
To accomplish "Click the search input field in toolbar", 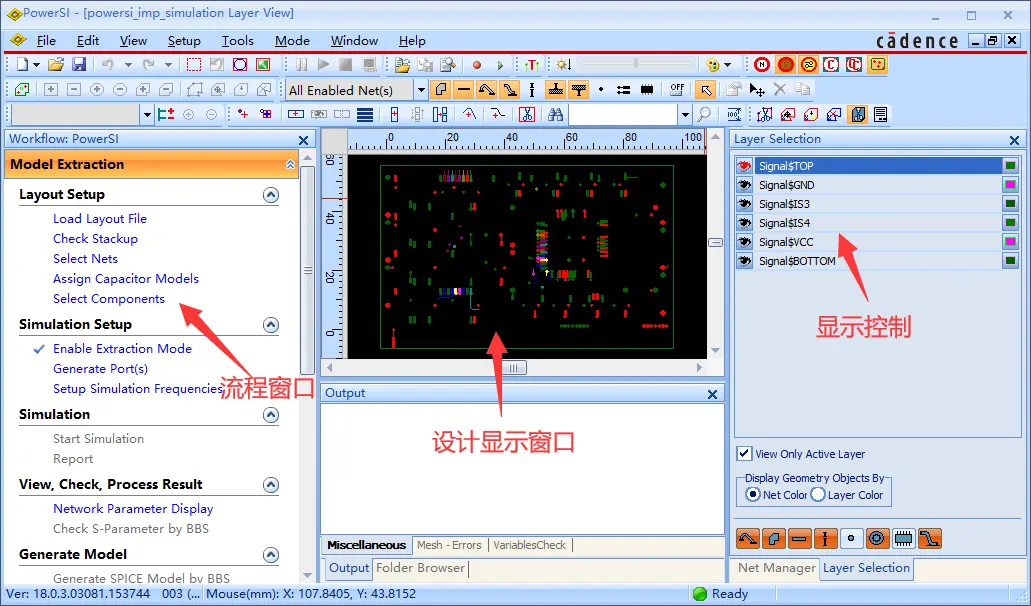I will coord(623,114).
